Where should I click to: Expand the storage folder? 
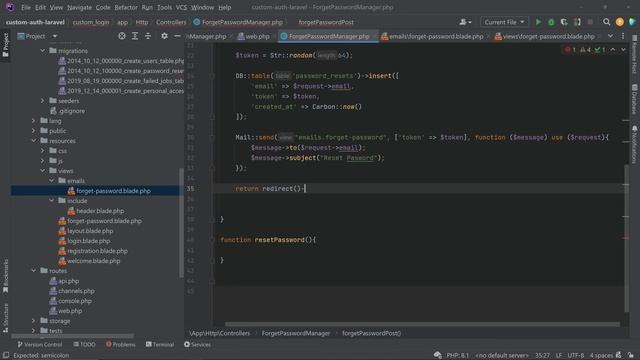point(33,321)
